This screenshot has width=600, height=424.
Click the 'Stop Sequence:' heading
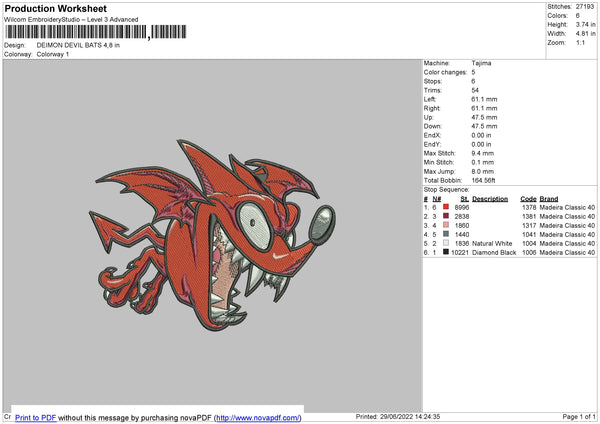point(446,189)
